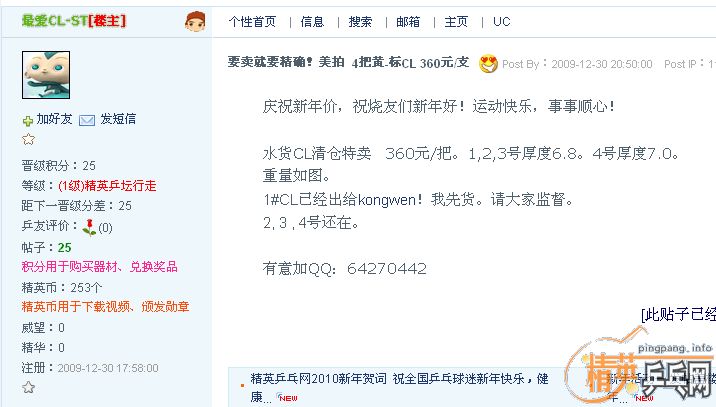This screenshot has height=407, width=716.
Task: Click the star icon below add friend
Action: point(28,139)
